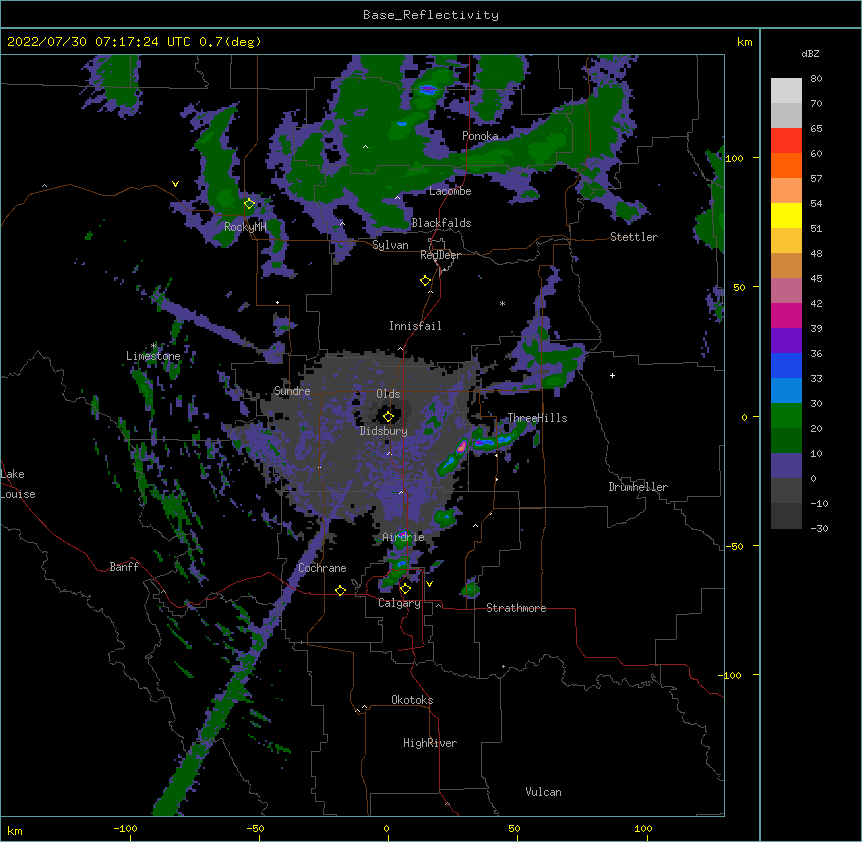Click the Didsbury label
The image size is (862, 842).
pos(384,431)
